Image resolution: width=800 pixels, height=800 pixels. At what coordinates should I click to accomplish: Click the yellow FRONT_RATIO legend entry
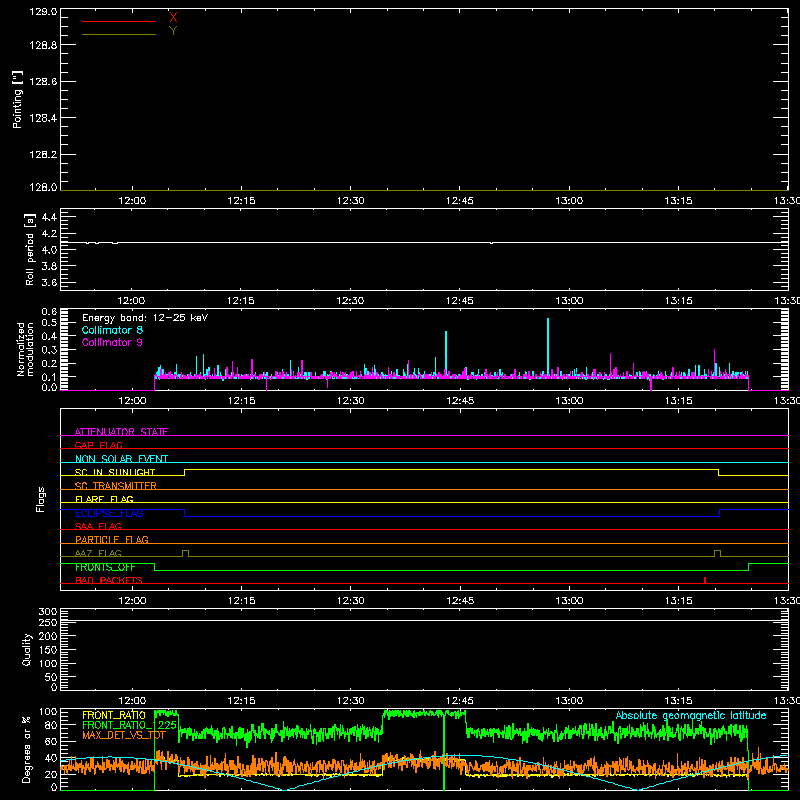(114, 715)
